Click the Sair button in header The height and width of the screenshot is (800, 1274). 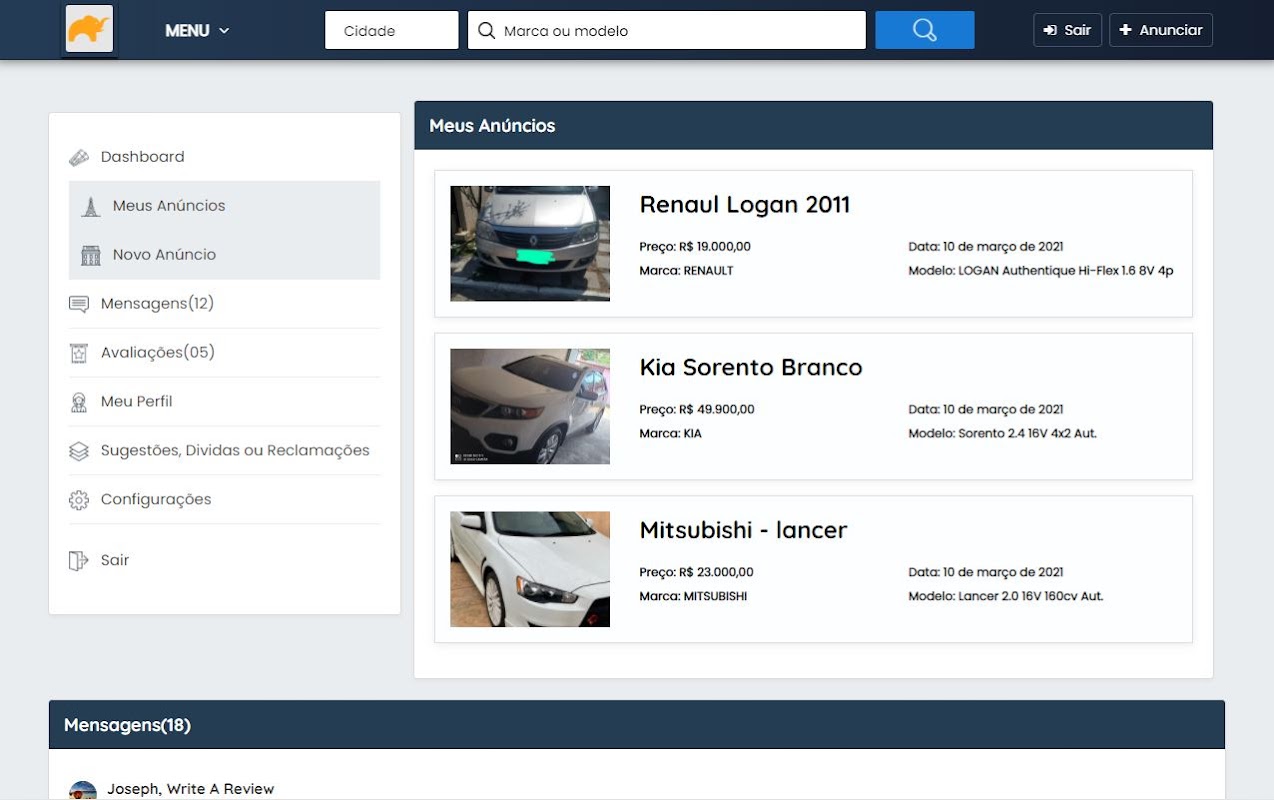coord(1067,30)
